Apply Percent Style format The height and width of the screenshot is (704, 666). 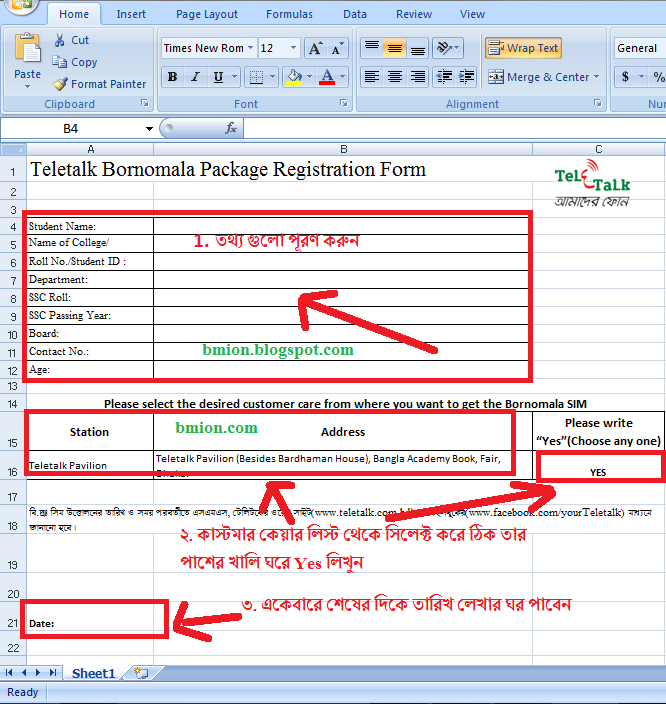(x=658, y=77)
